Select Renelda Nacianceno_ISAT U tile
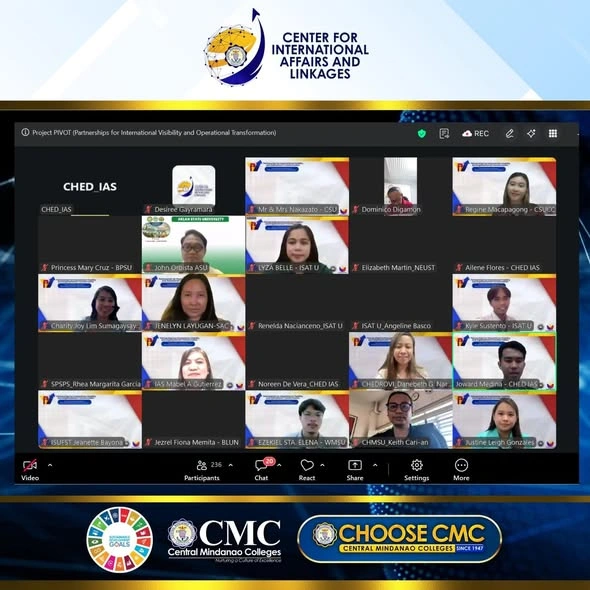 [x=297, y=303]
